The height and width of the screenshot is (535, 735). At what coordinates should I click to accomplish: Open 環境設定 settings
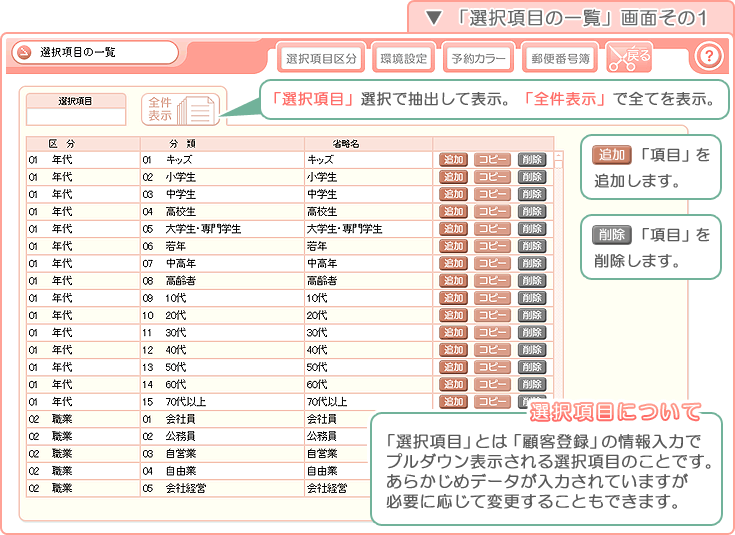pyautogui.click(x=403, y=58)
